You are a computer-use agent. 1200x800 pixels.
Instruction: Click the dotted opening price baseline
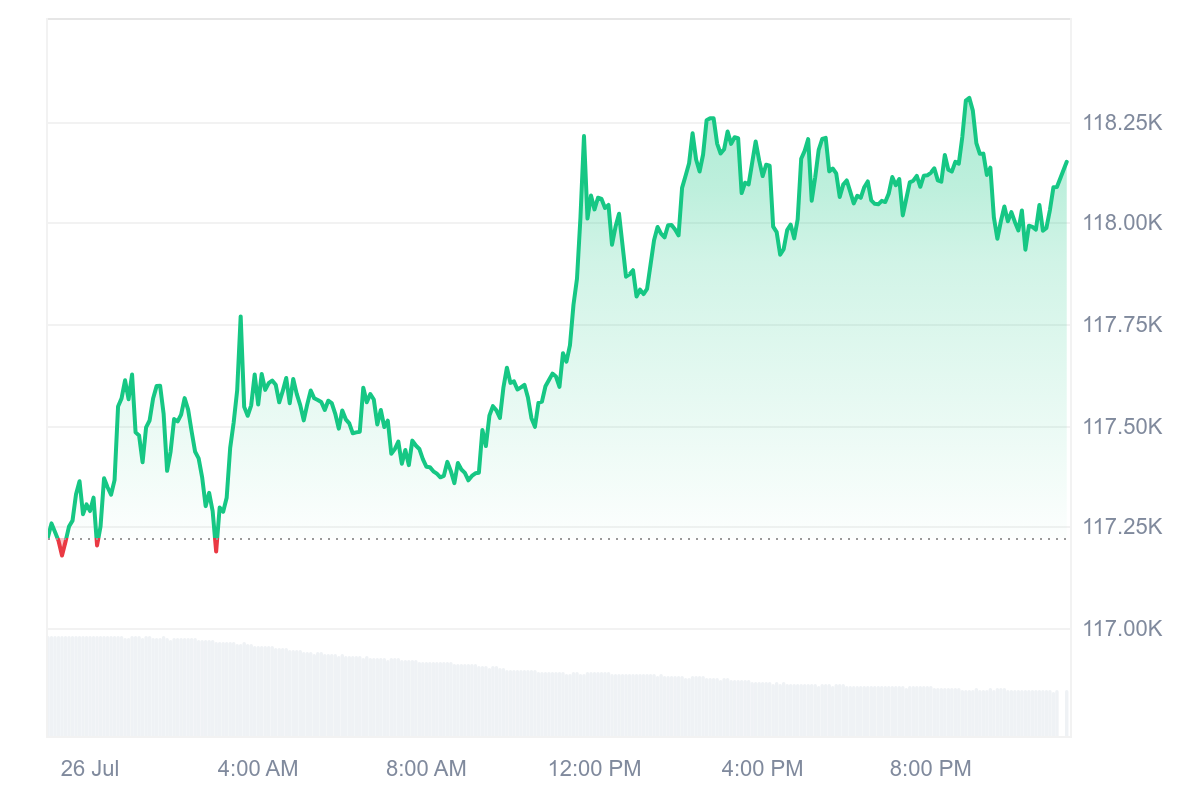click(600, 539)
